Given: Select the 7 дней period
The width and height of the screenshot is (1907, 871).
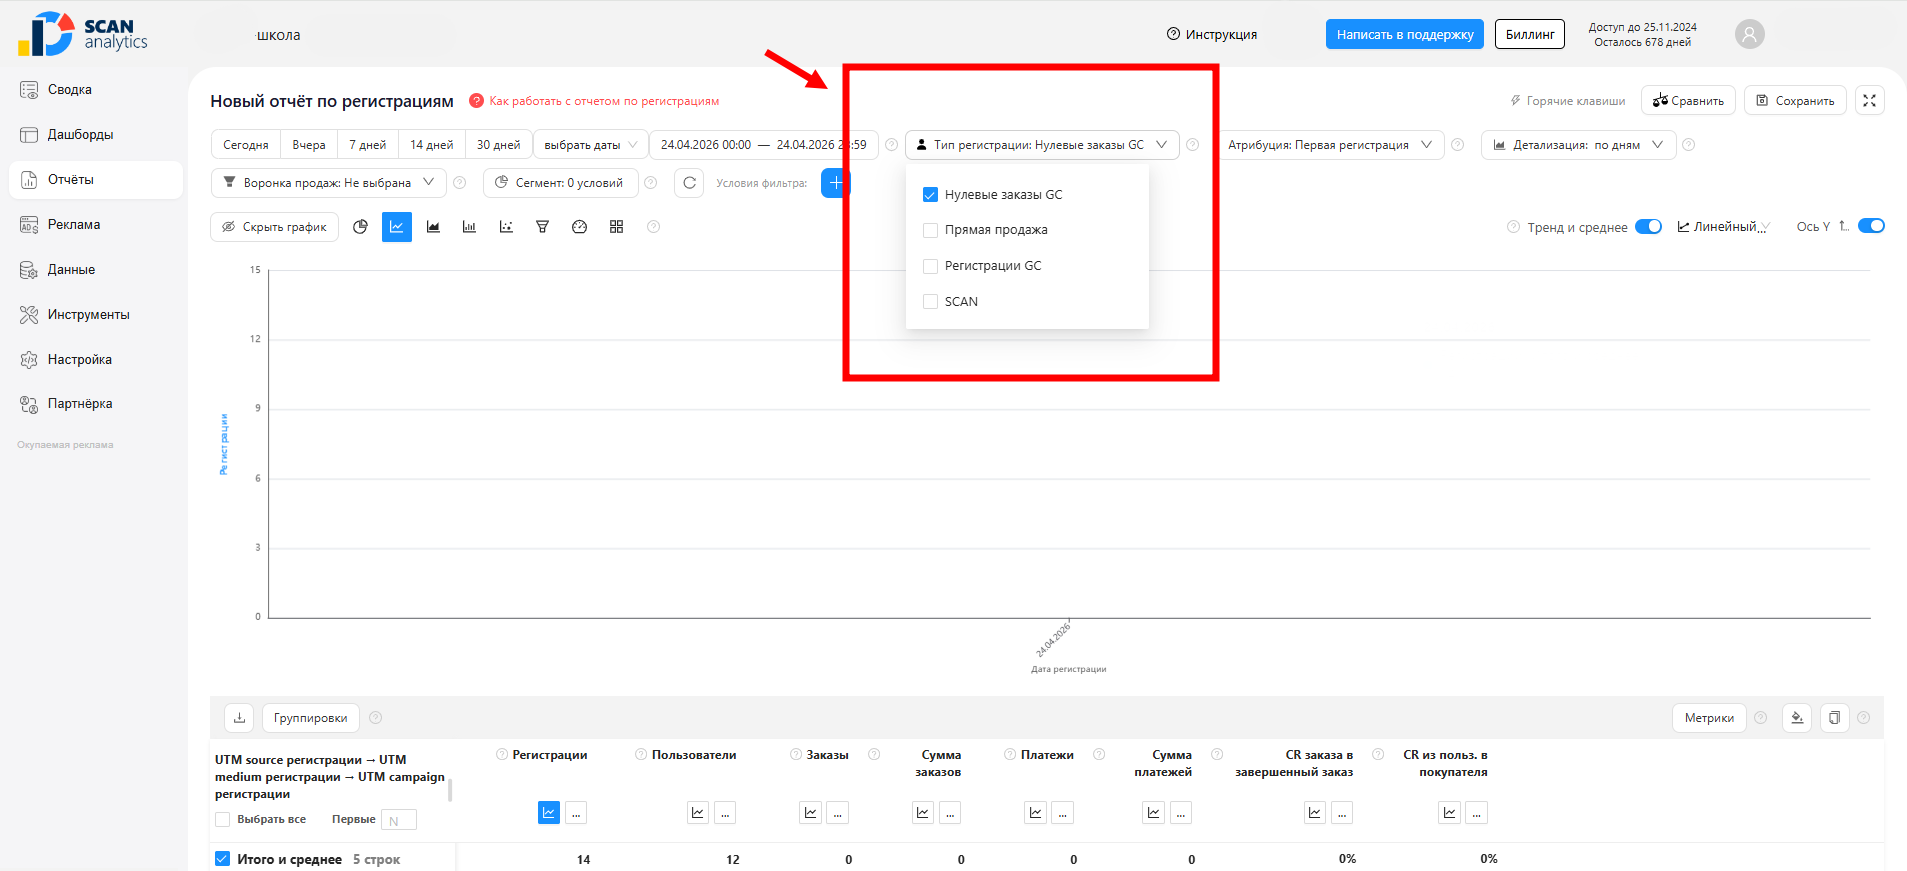Looking at the screenshot, I should [x=367, y=145].
